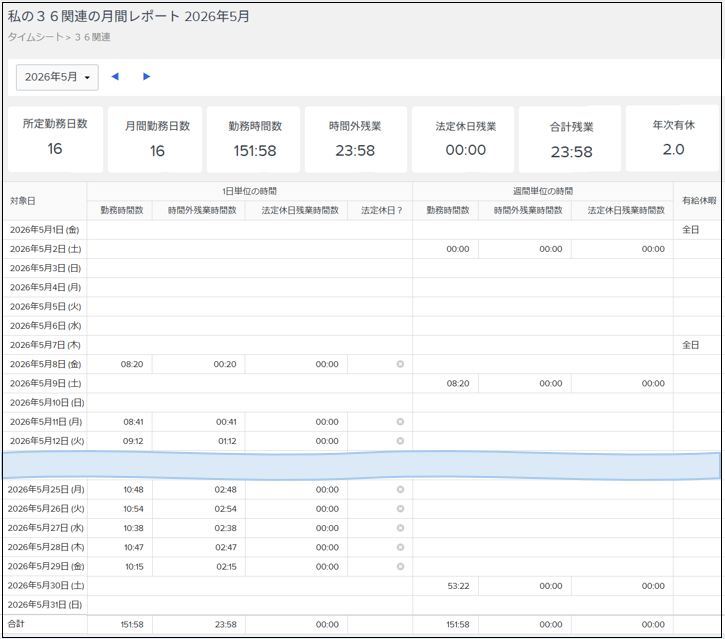
Task: Click legal holiday marker for 2026年5月28日 row
Action: tap(400, 547)
